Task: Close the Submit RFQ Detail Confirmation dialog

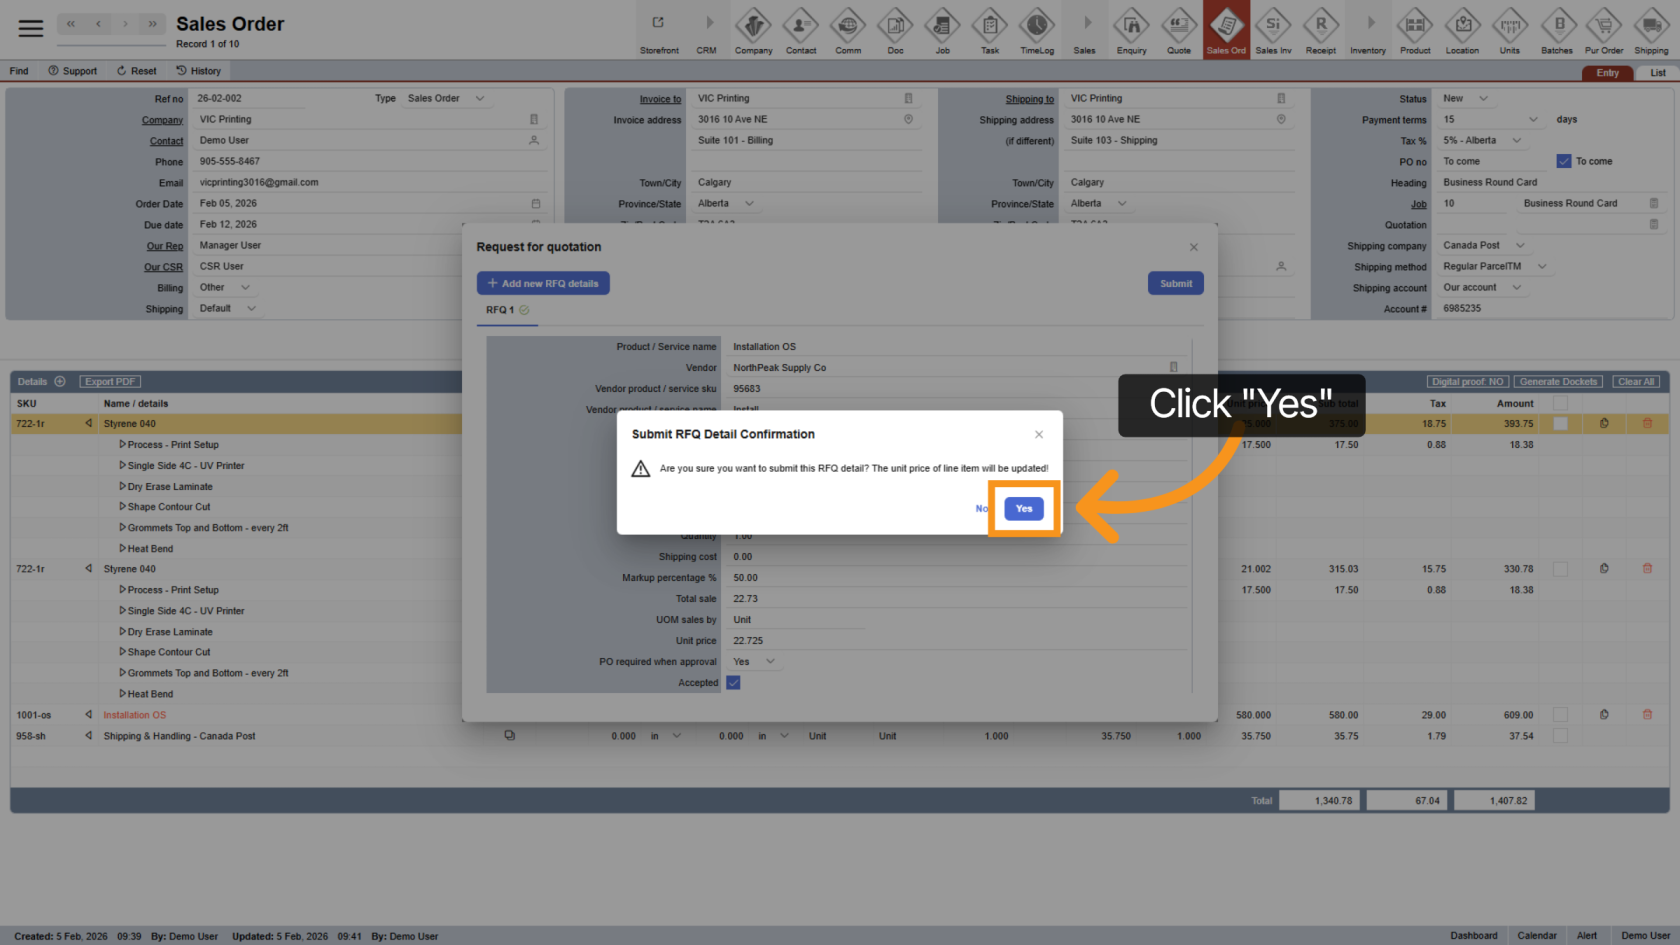Action: [x=1039, y=434]
